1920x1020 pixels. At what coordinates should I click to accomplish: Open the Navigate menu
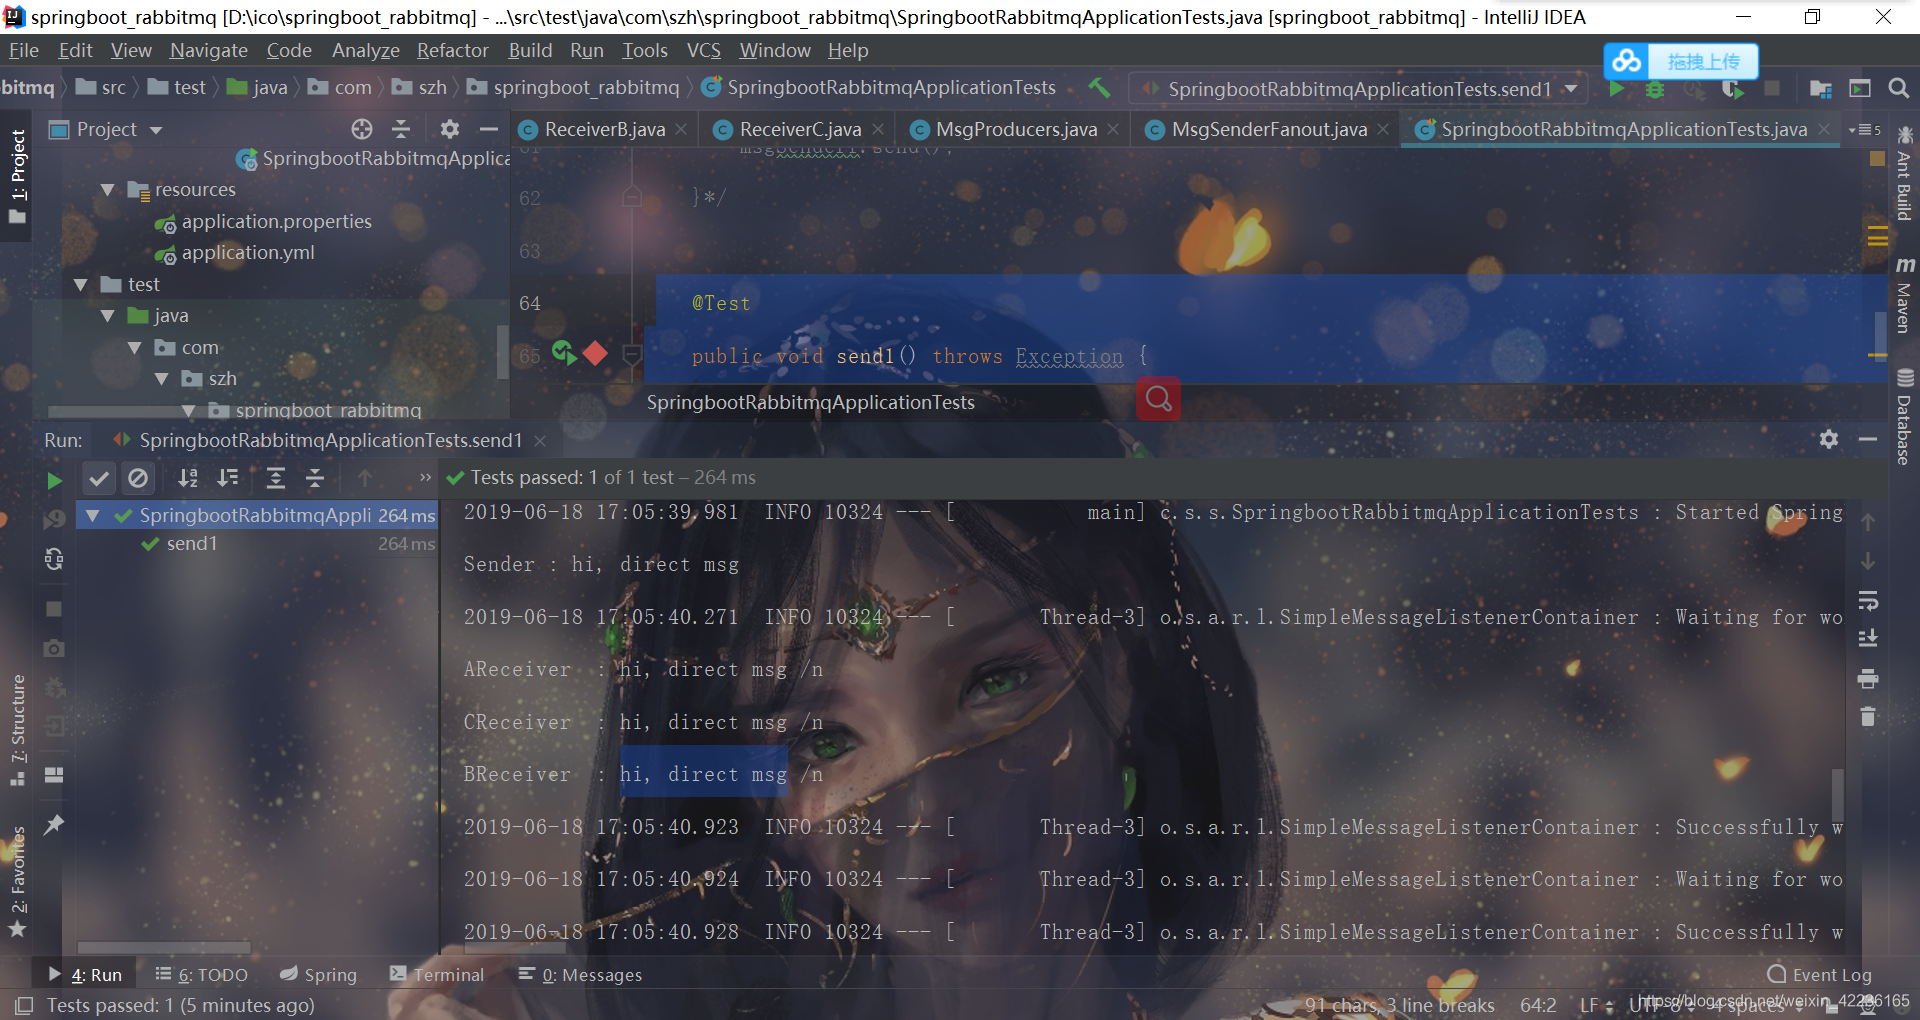pos(209,50)
